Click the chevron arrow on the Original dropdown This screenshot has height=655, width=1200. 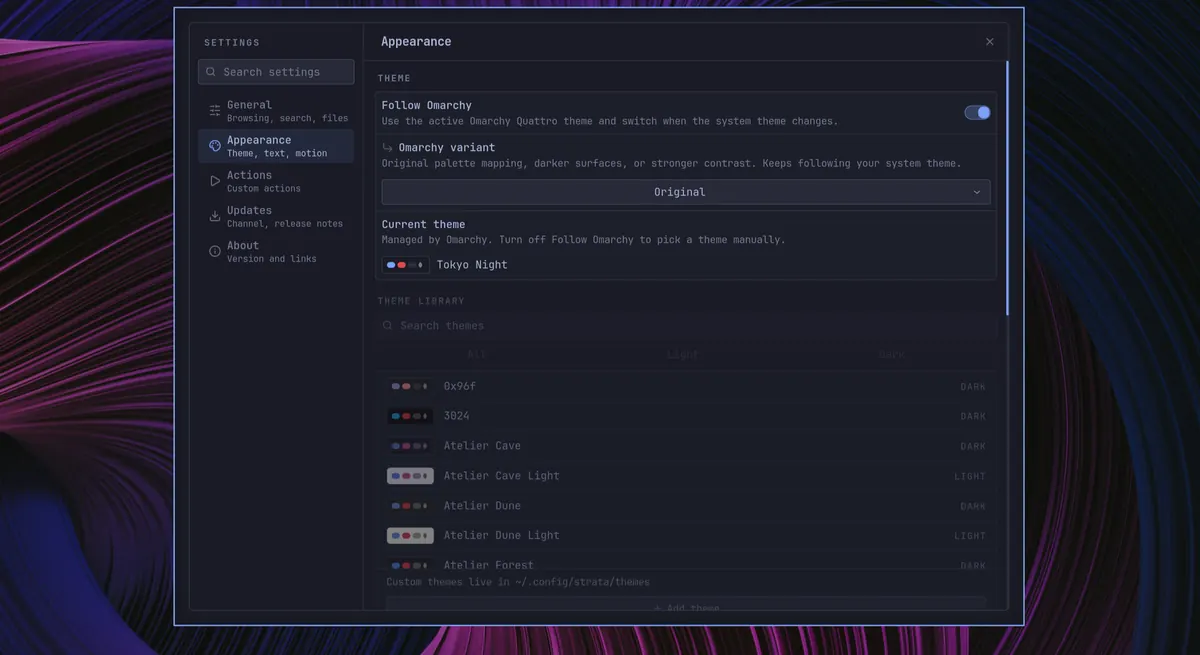click(x=977, y=192)
